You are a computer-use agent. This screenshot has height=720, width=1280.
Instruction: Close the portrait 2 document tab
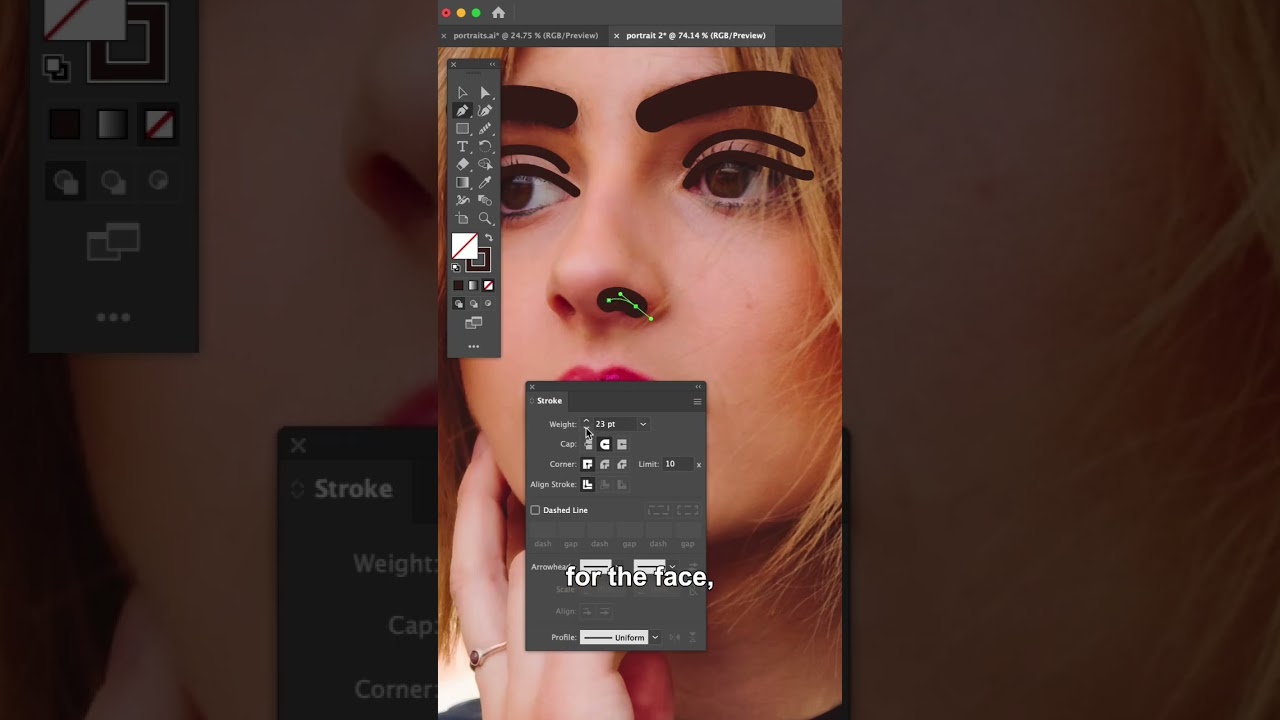pos(616,36)
